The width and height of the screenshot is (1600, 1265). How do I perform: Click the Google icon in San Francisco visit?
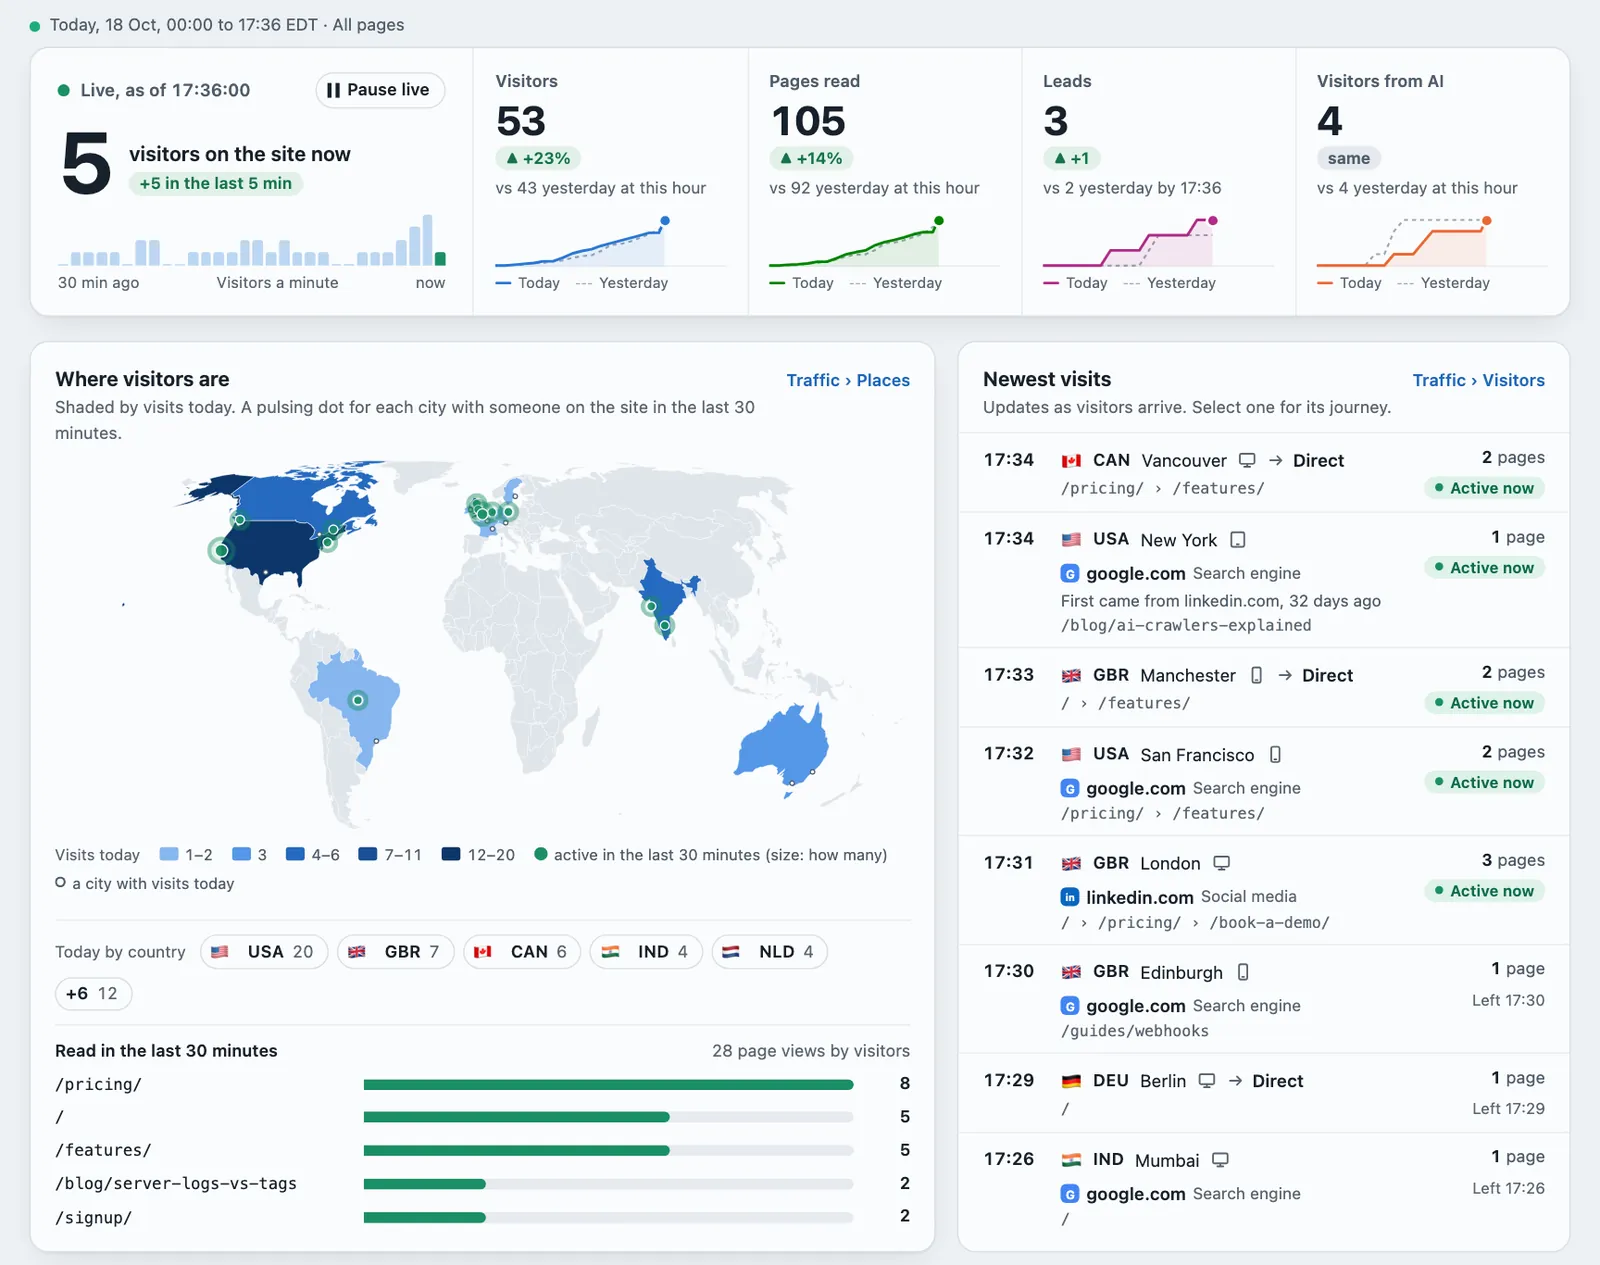pyautogui.click(x=1070, y=788)
